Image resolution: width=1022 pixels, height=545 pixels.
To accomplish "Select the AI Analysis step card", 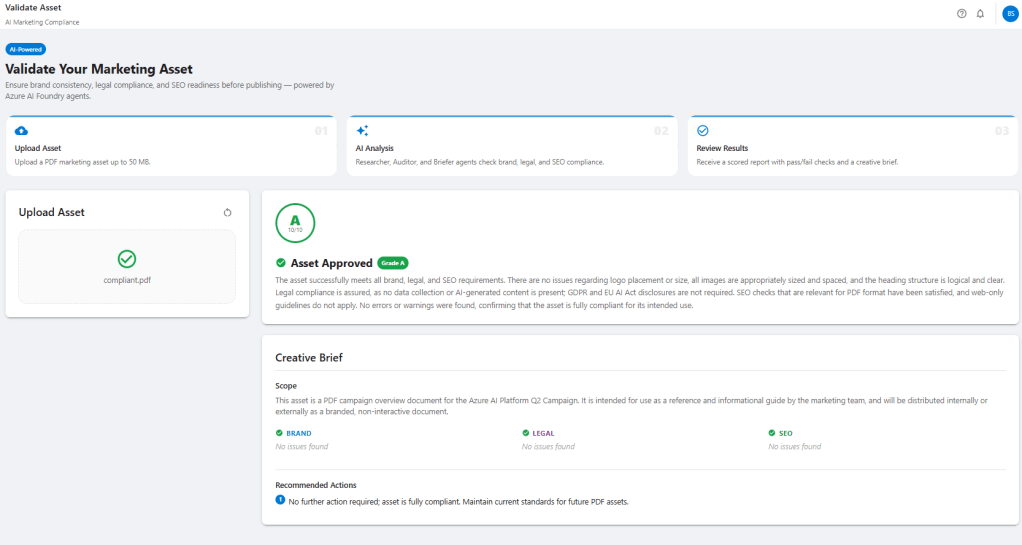I will pos(511,146).
